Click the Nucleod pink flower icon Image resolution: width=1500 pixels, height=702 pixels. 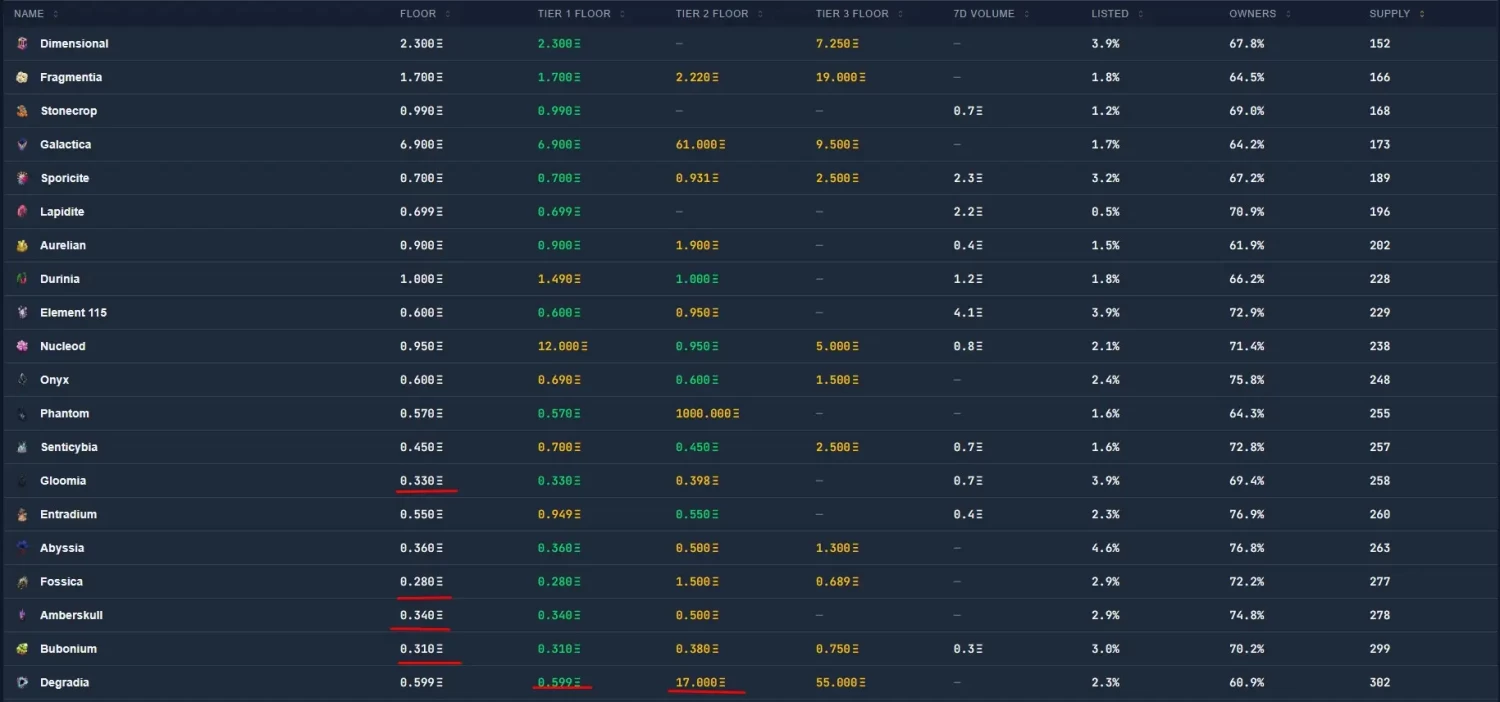22,347
